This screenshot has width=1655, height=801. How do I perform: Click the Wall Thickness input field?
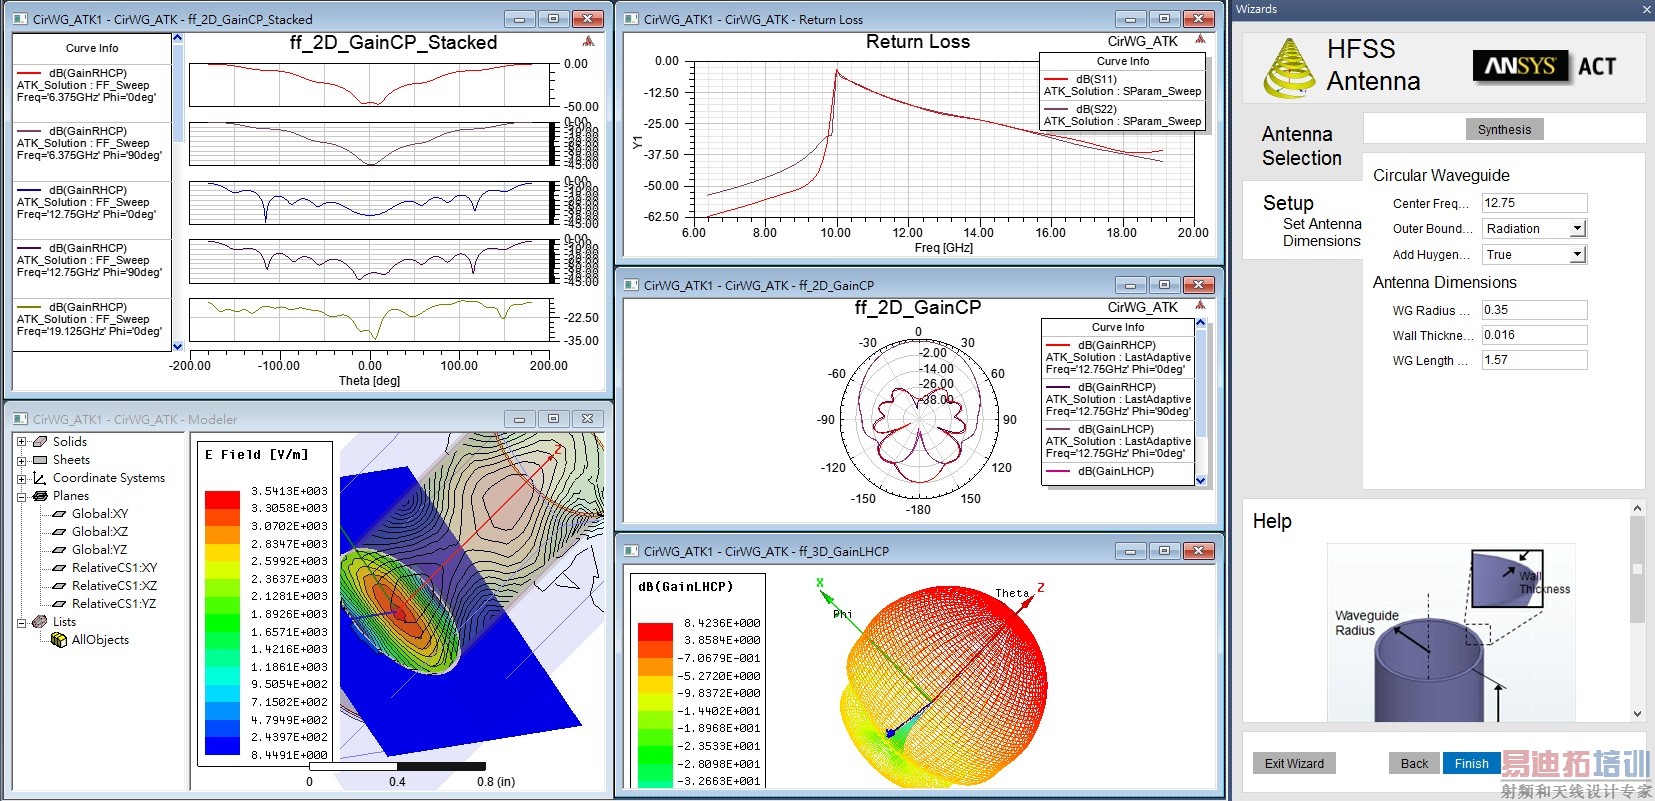[x=1534, y=335]
